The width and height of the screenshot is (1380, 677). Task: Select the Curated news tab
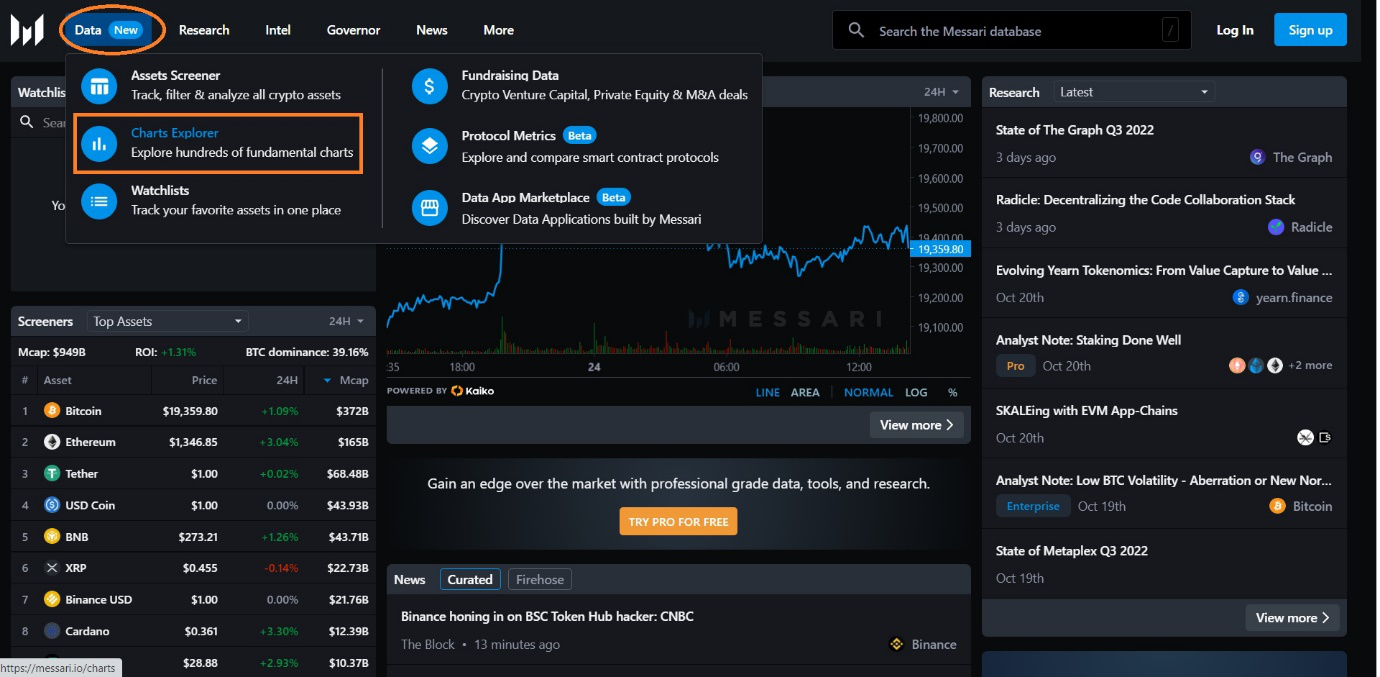(470, 579)
